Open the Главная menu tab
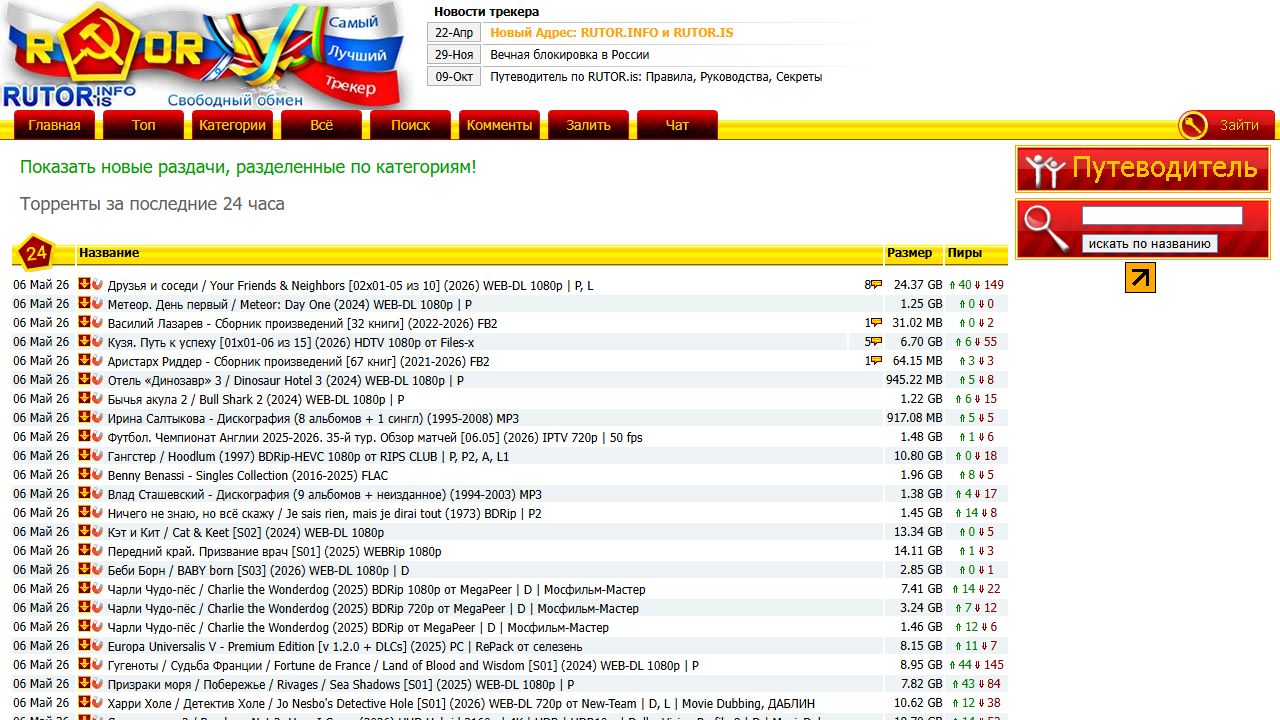 pyautogui.click(x=54, y=125)
